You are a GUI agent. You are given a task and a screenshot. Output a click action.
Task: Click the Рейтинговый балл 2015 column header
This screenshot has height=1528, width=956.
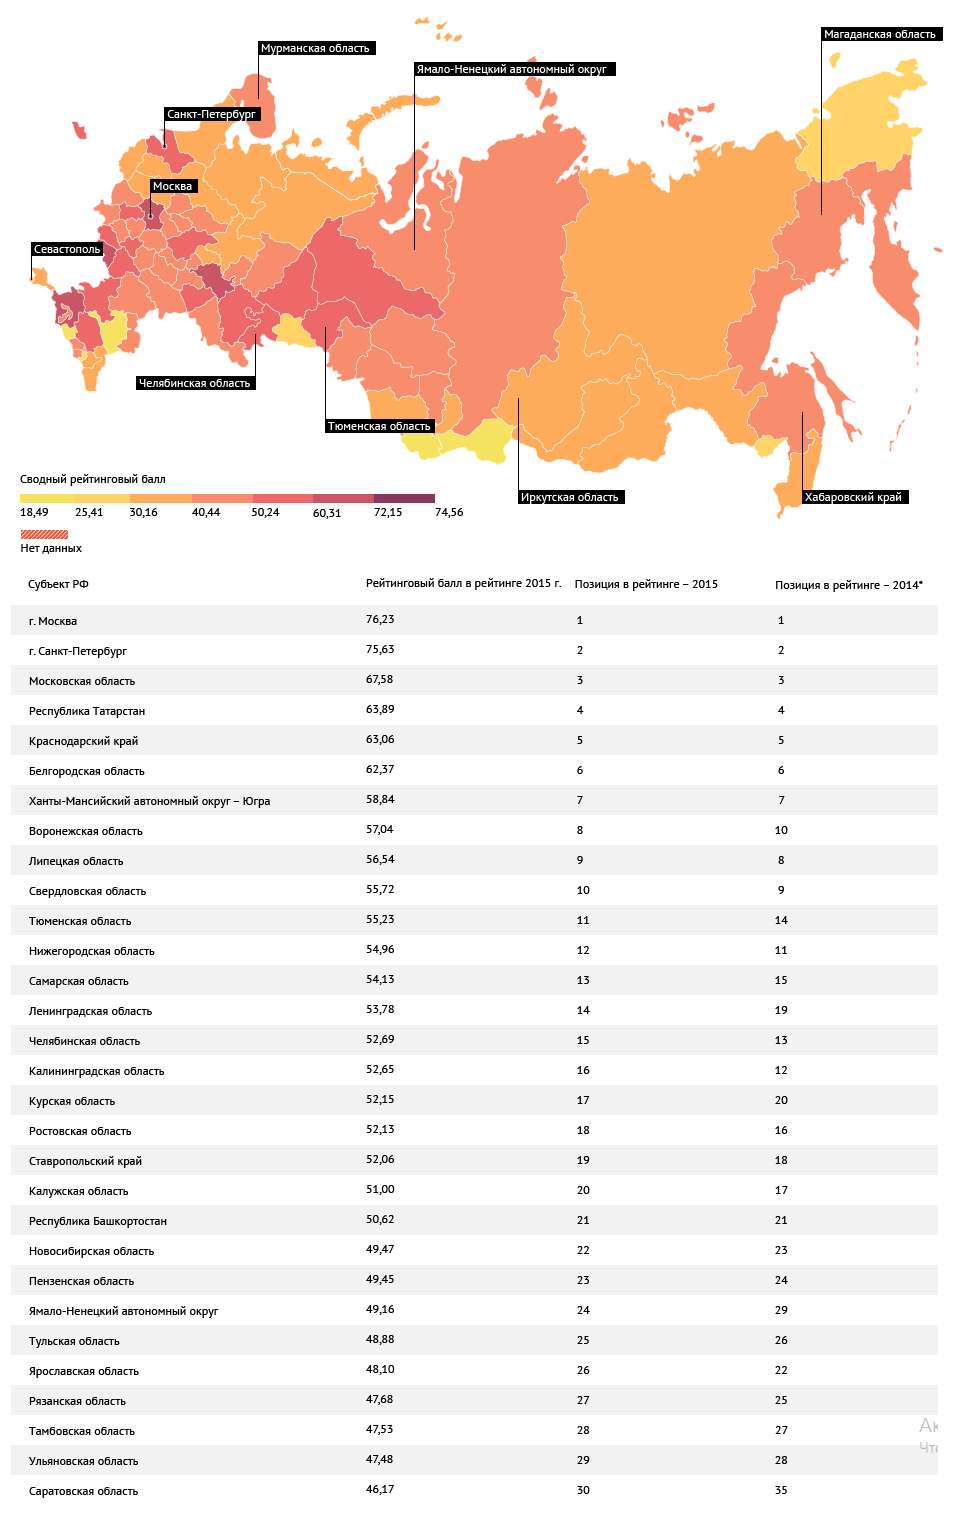click(463, 583)
